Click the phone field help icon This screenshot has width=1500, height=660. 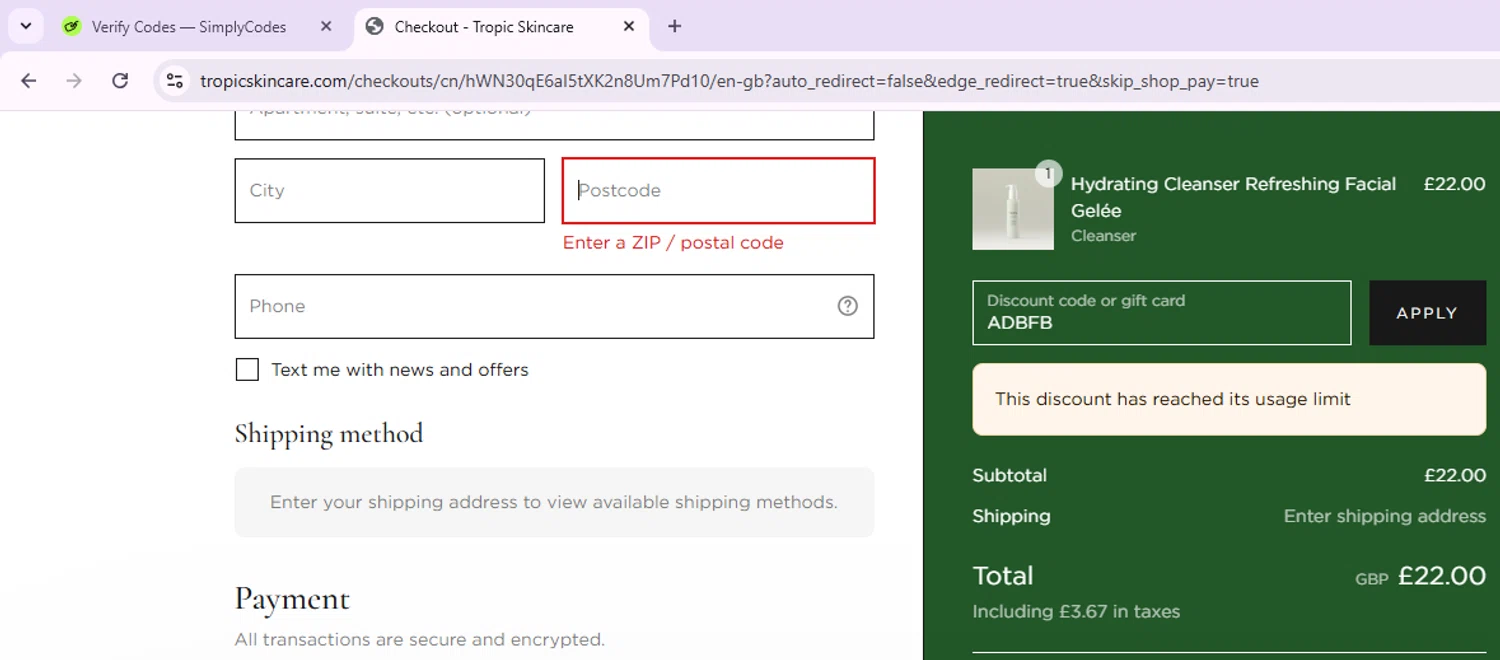point(847,306)
